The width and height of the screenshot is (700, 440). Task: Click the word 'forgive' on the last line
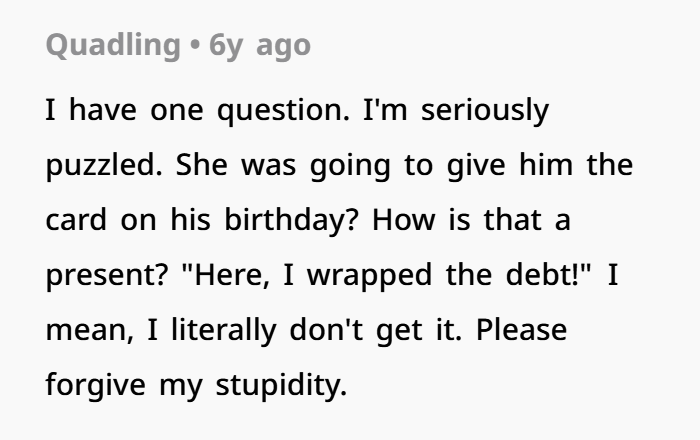pyautogui.click(x=96, y=385)
